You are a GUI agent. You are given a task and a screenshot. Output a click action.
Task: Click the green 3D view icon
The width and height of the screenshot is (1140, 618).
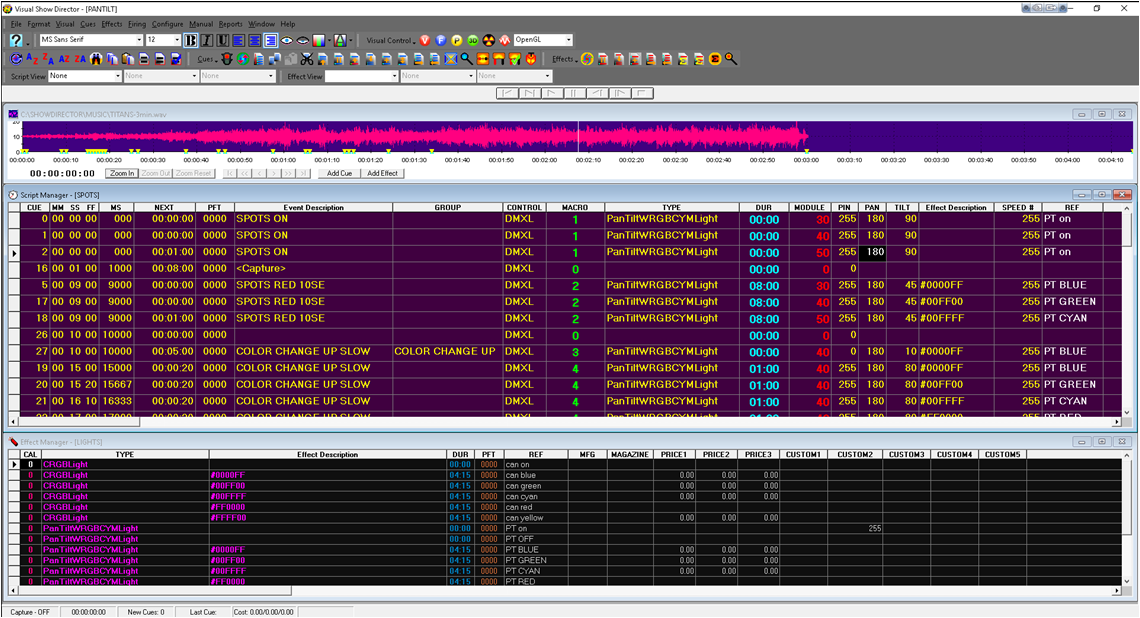(473, 41)
